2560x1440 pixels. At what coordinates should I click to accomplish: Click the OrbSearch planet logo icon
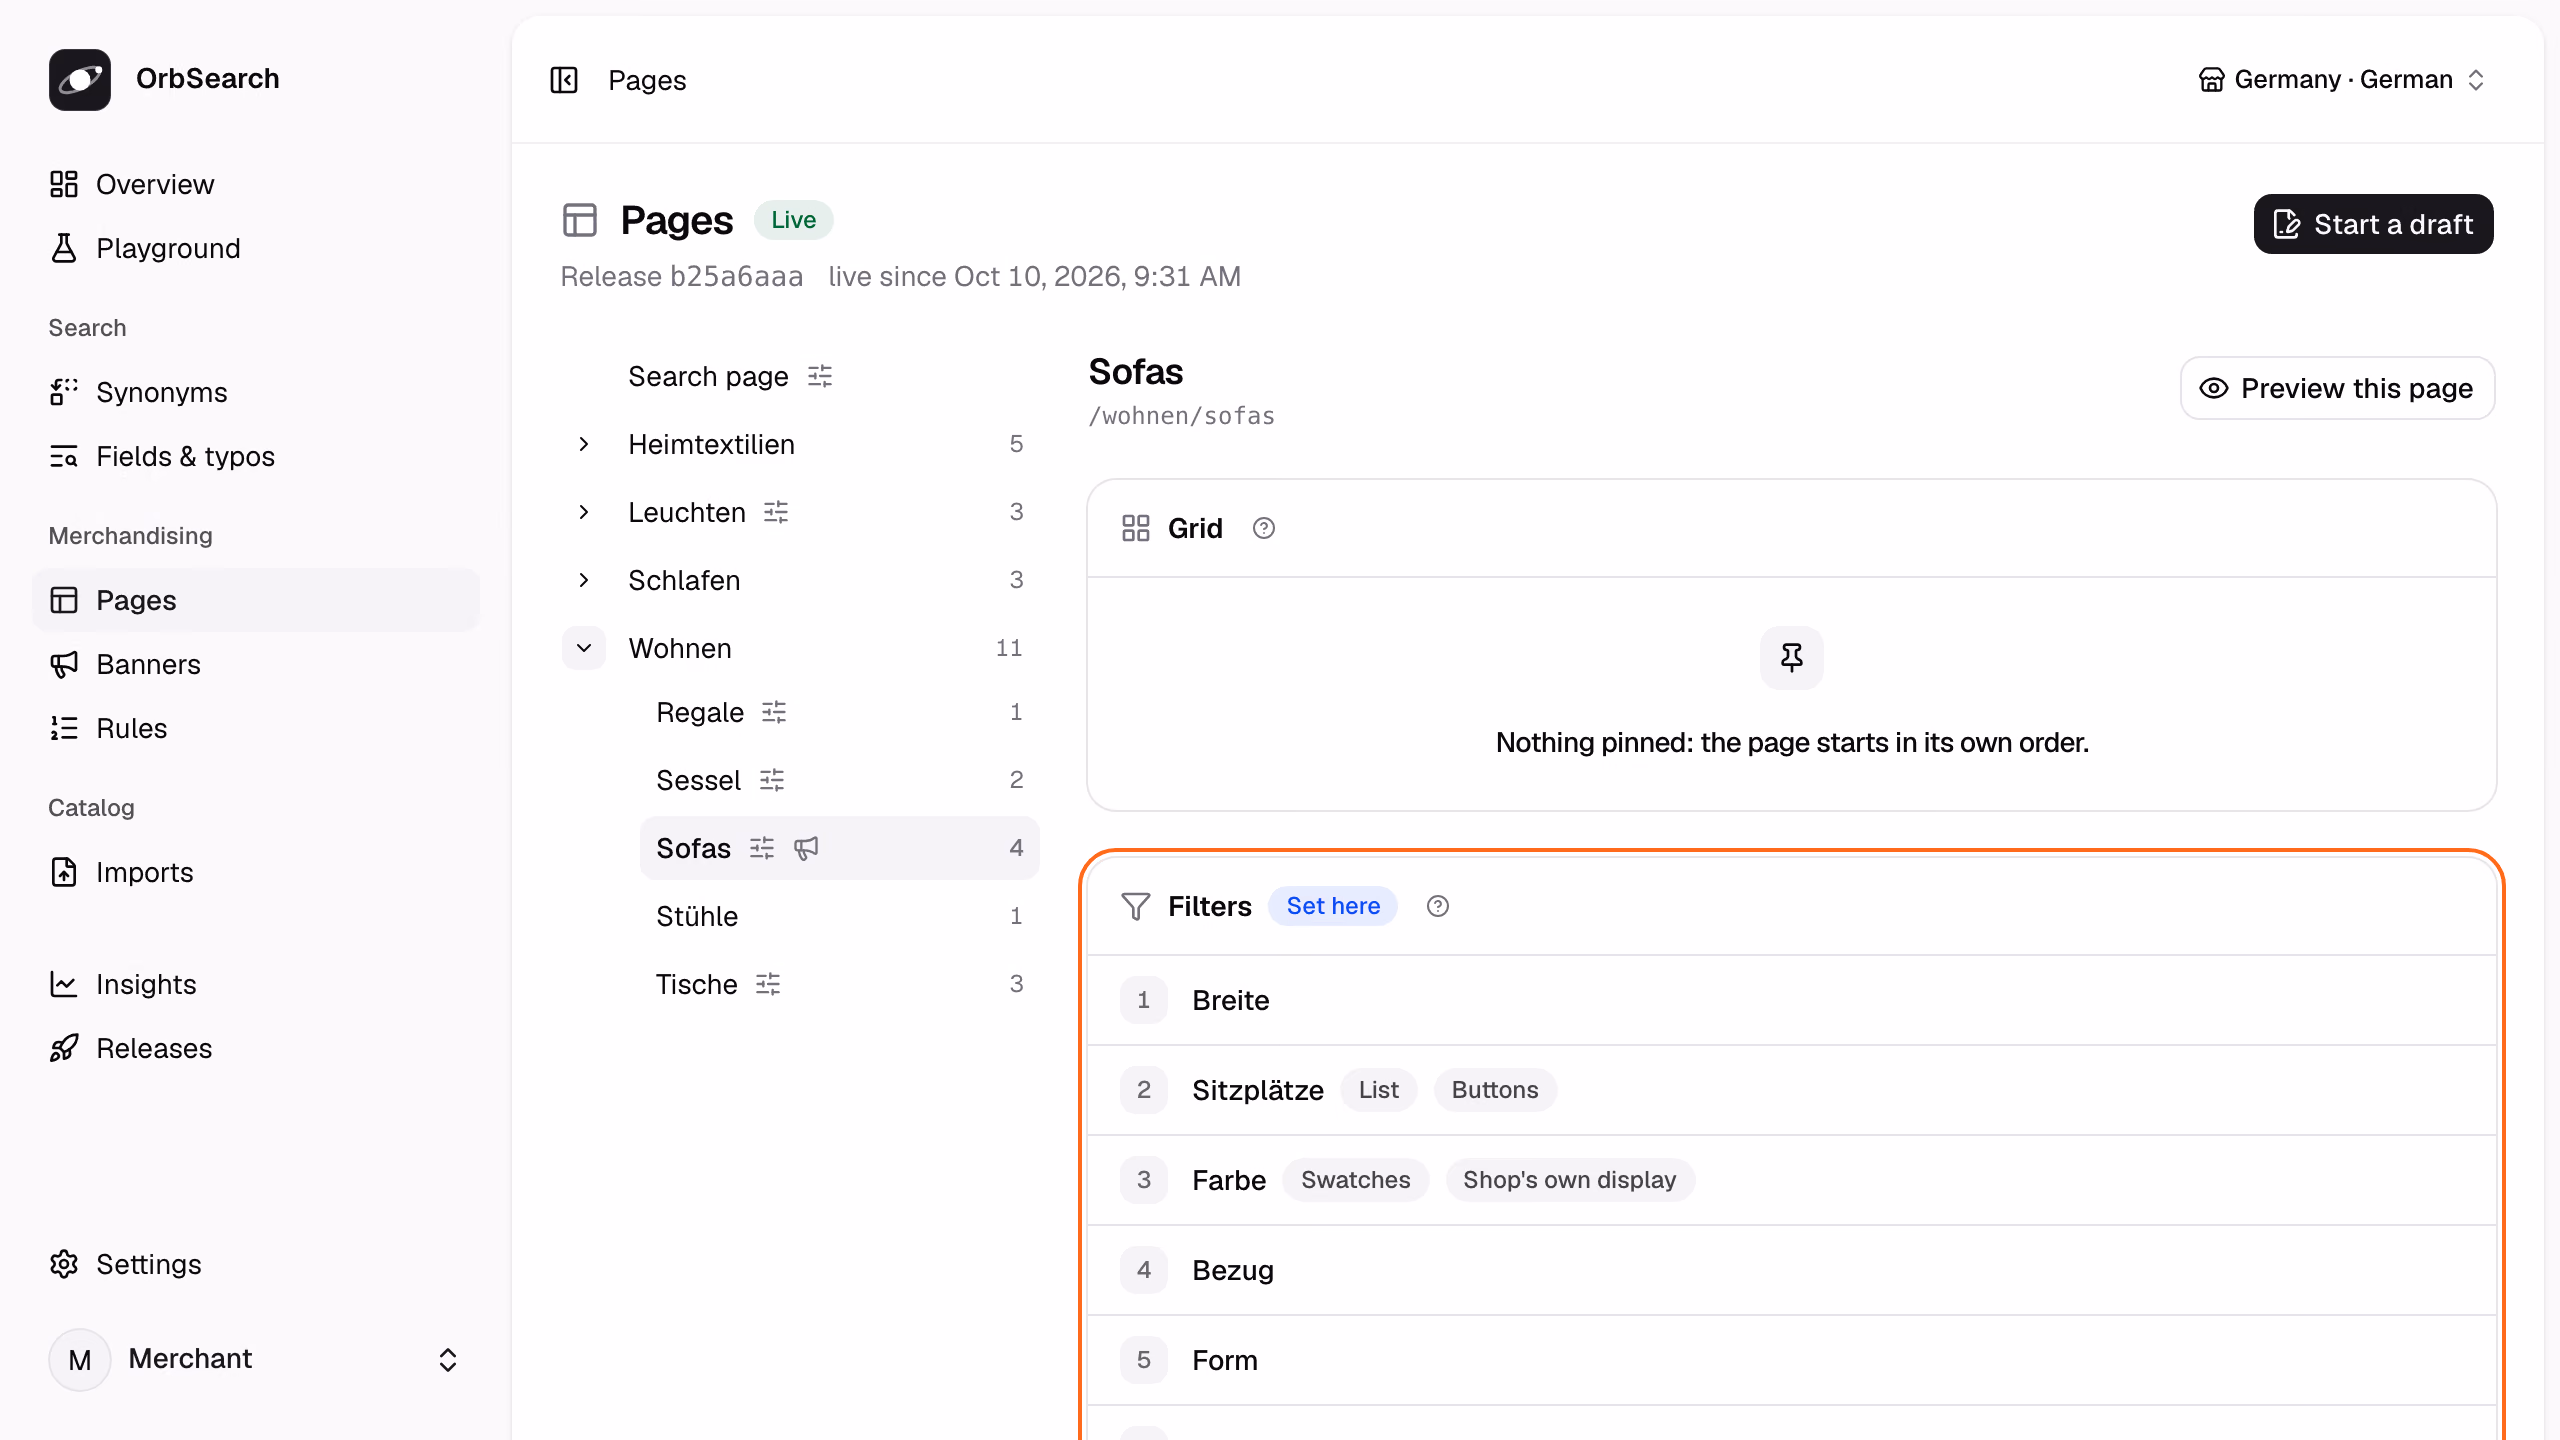pos(80,79)
